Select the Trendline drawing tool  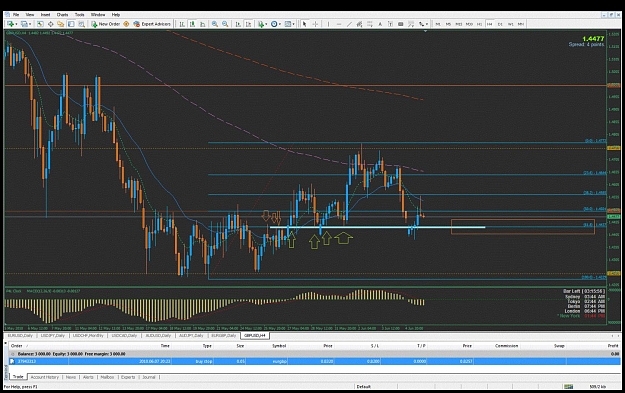click(x=349, y=24)
